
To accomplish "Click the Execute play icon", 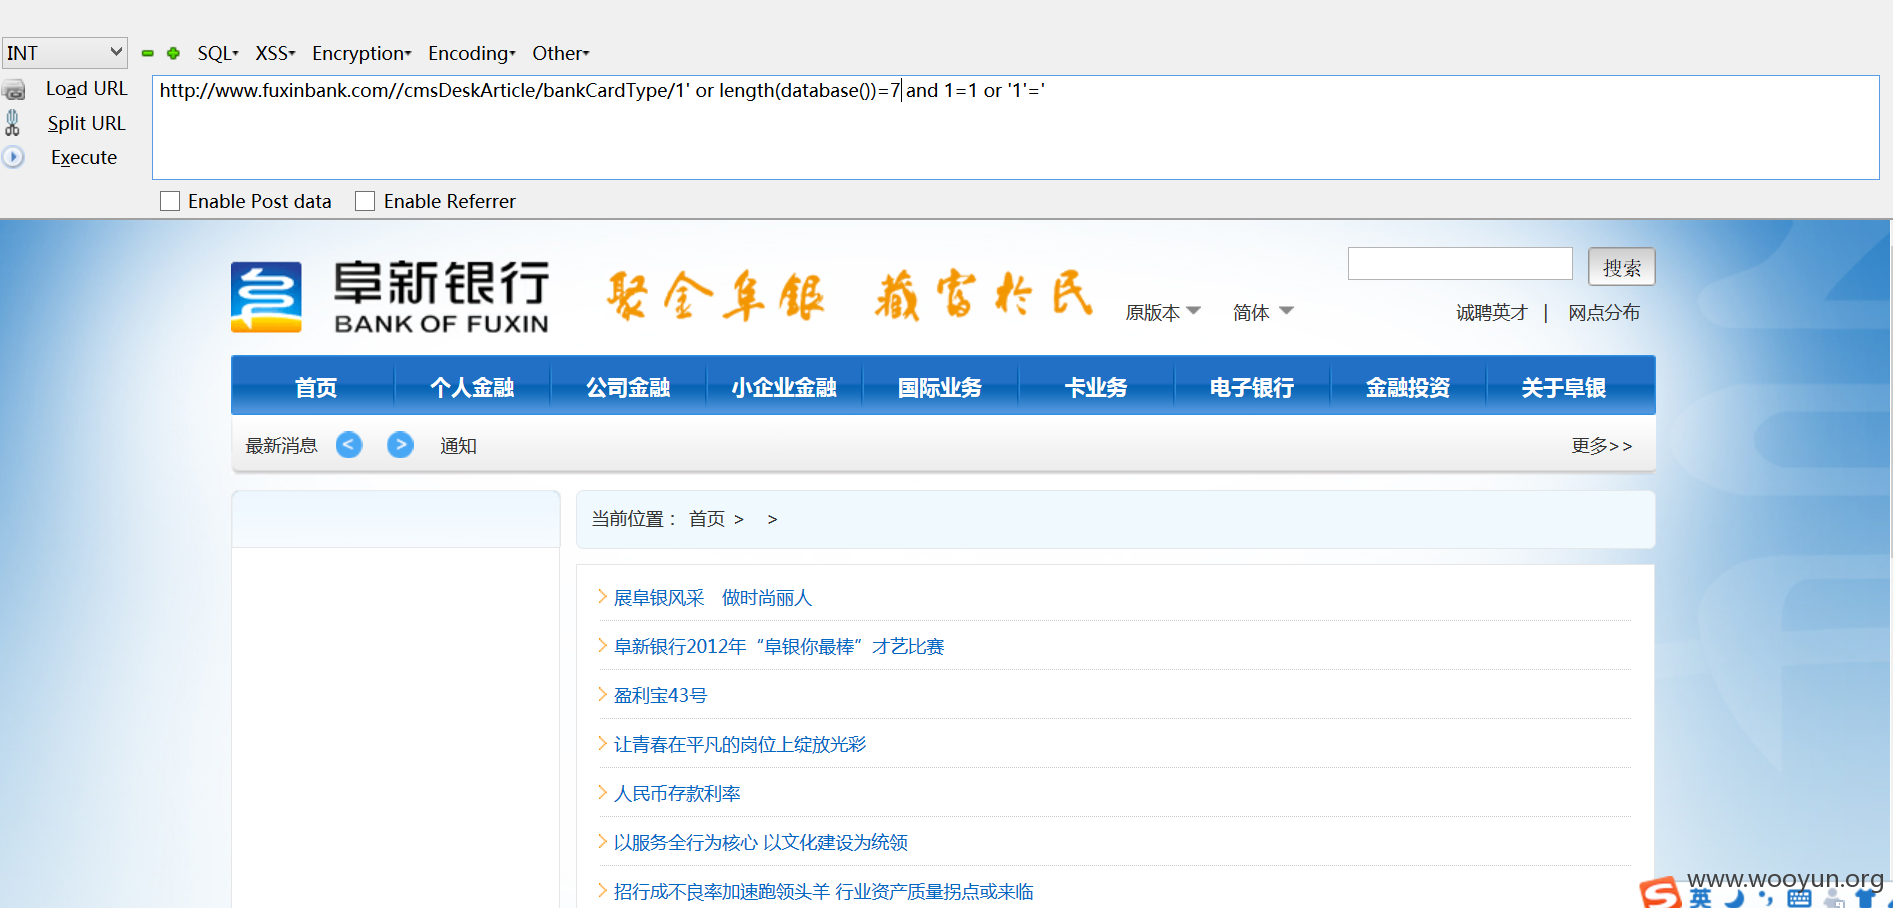I will click(13, 157).
